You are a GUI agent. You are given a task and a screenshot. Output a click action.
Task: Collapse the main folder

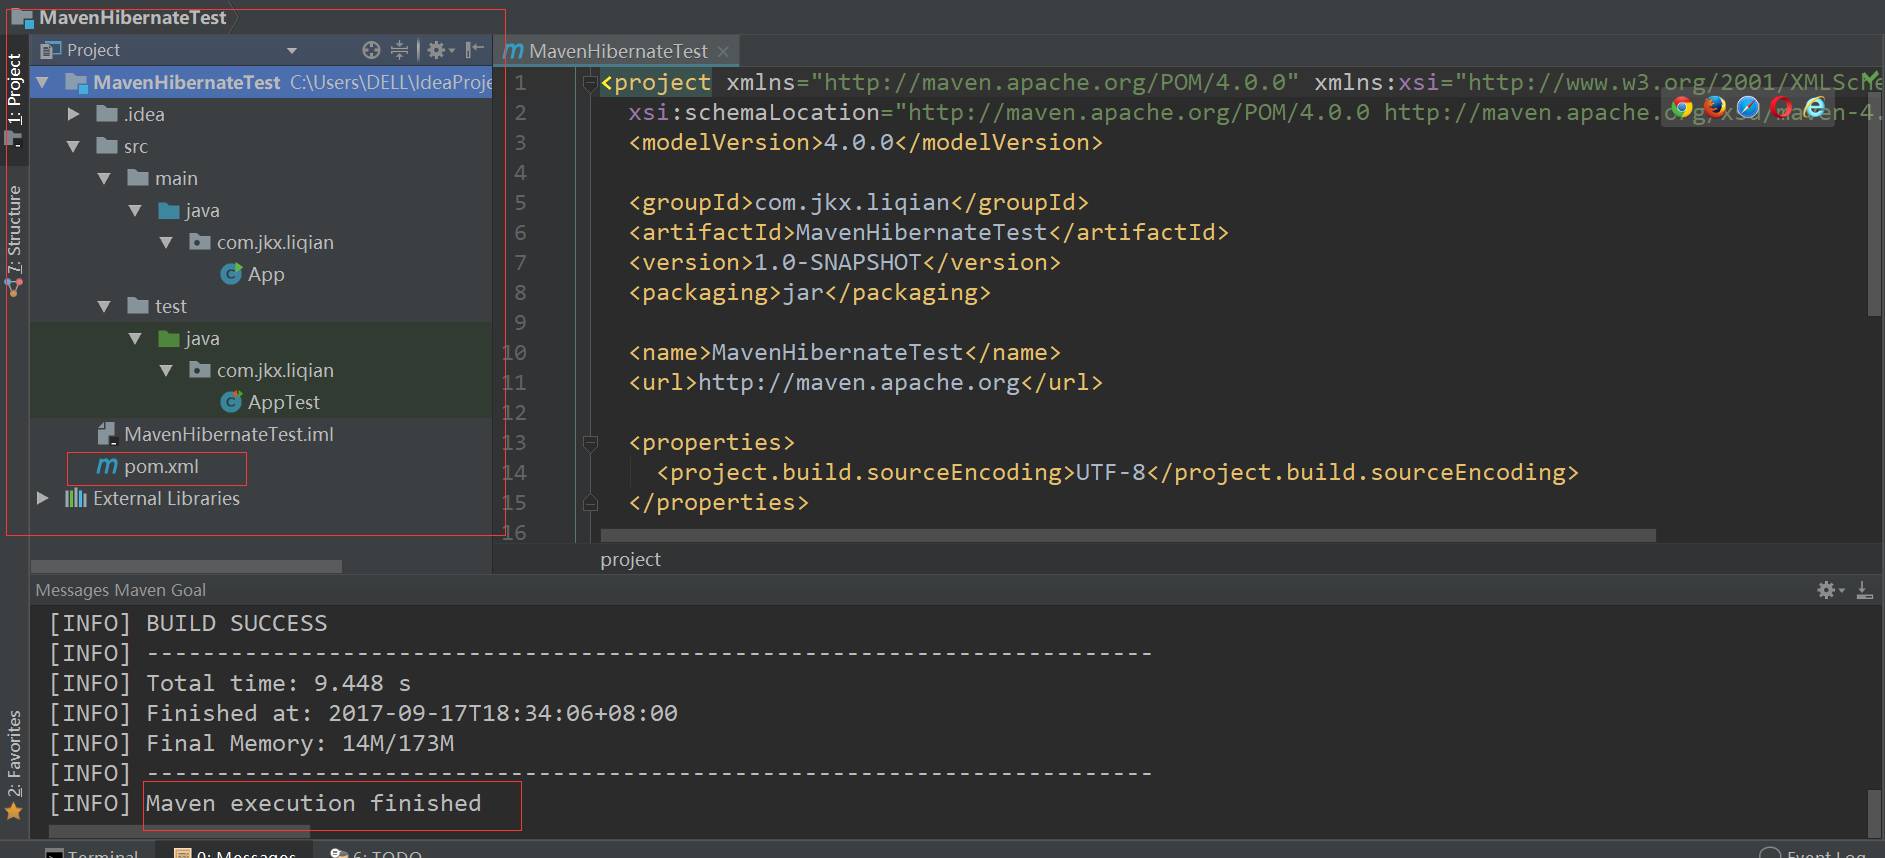pos(104,178)
